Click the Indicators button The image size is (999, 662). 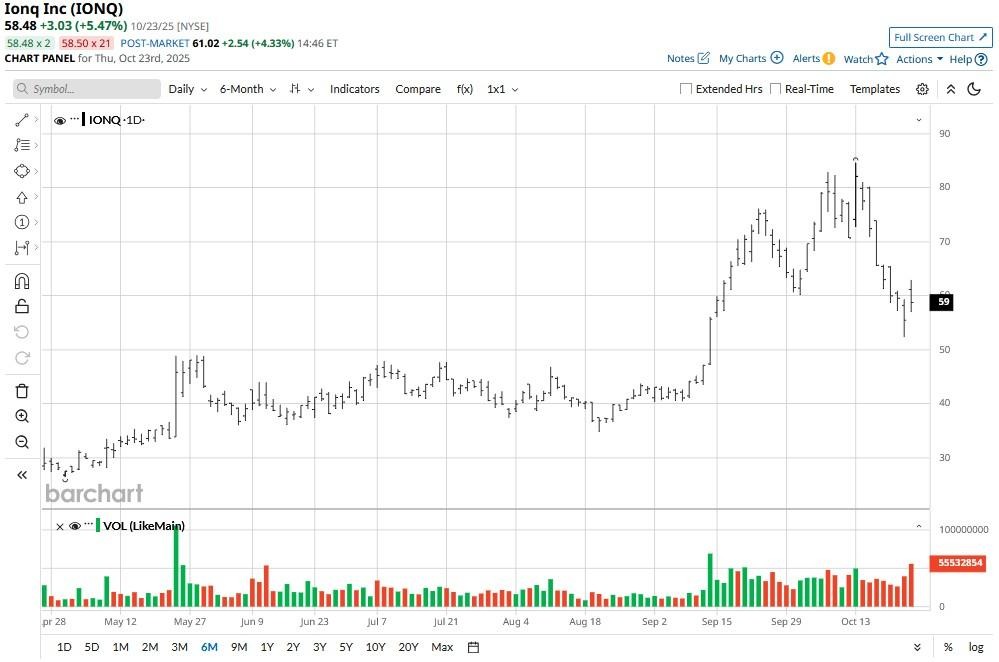[355, 89]
